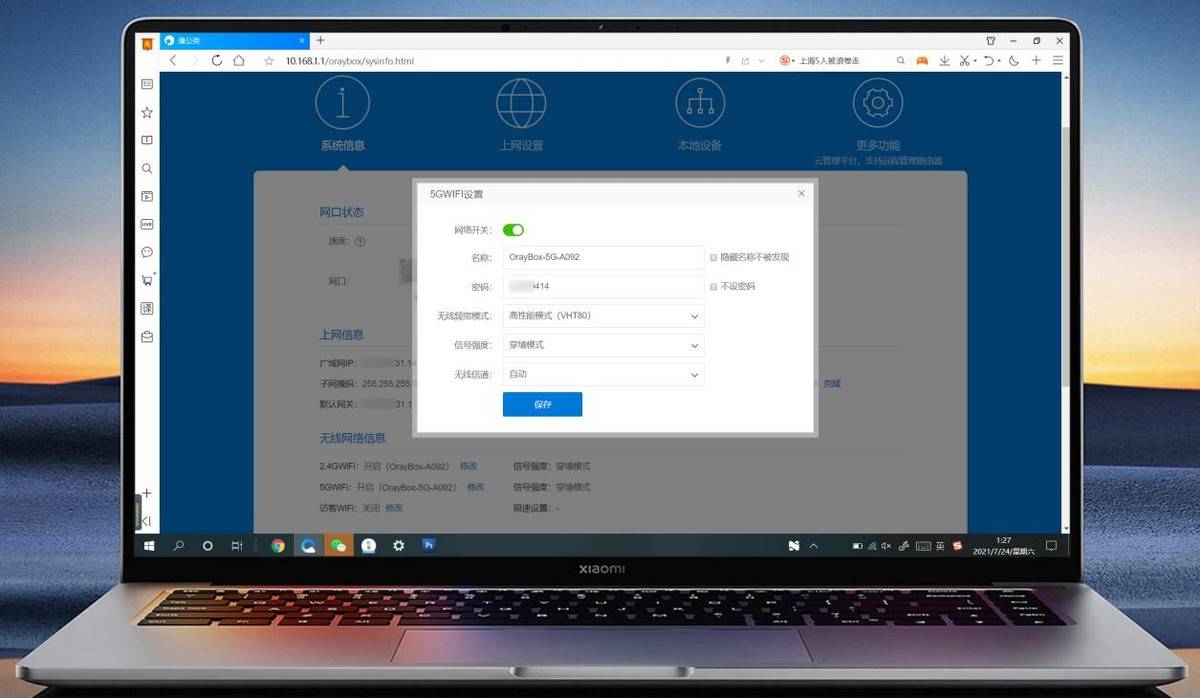The image size is (1200, 698).
Task: Turn off the 网络开关 toggle
Action: [x=513, y=230]
